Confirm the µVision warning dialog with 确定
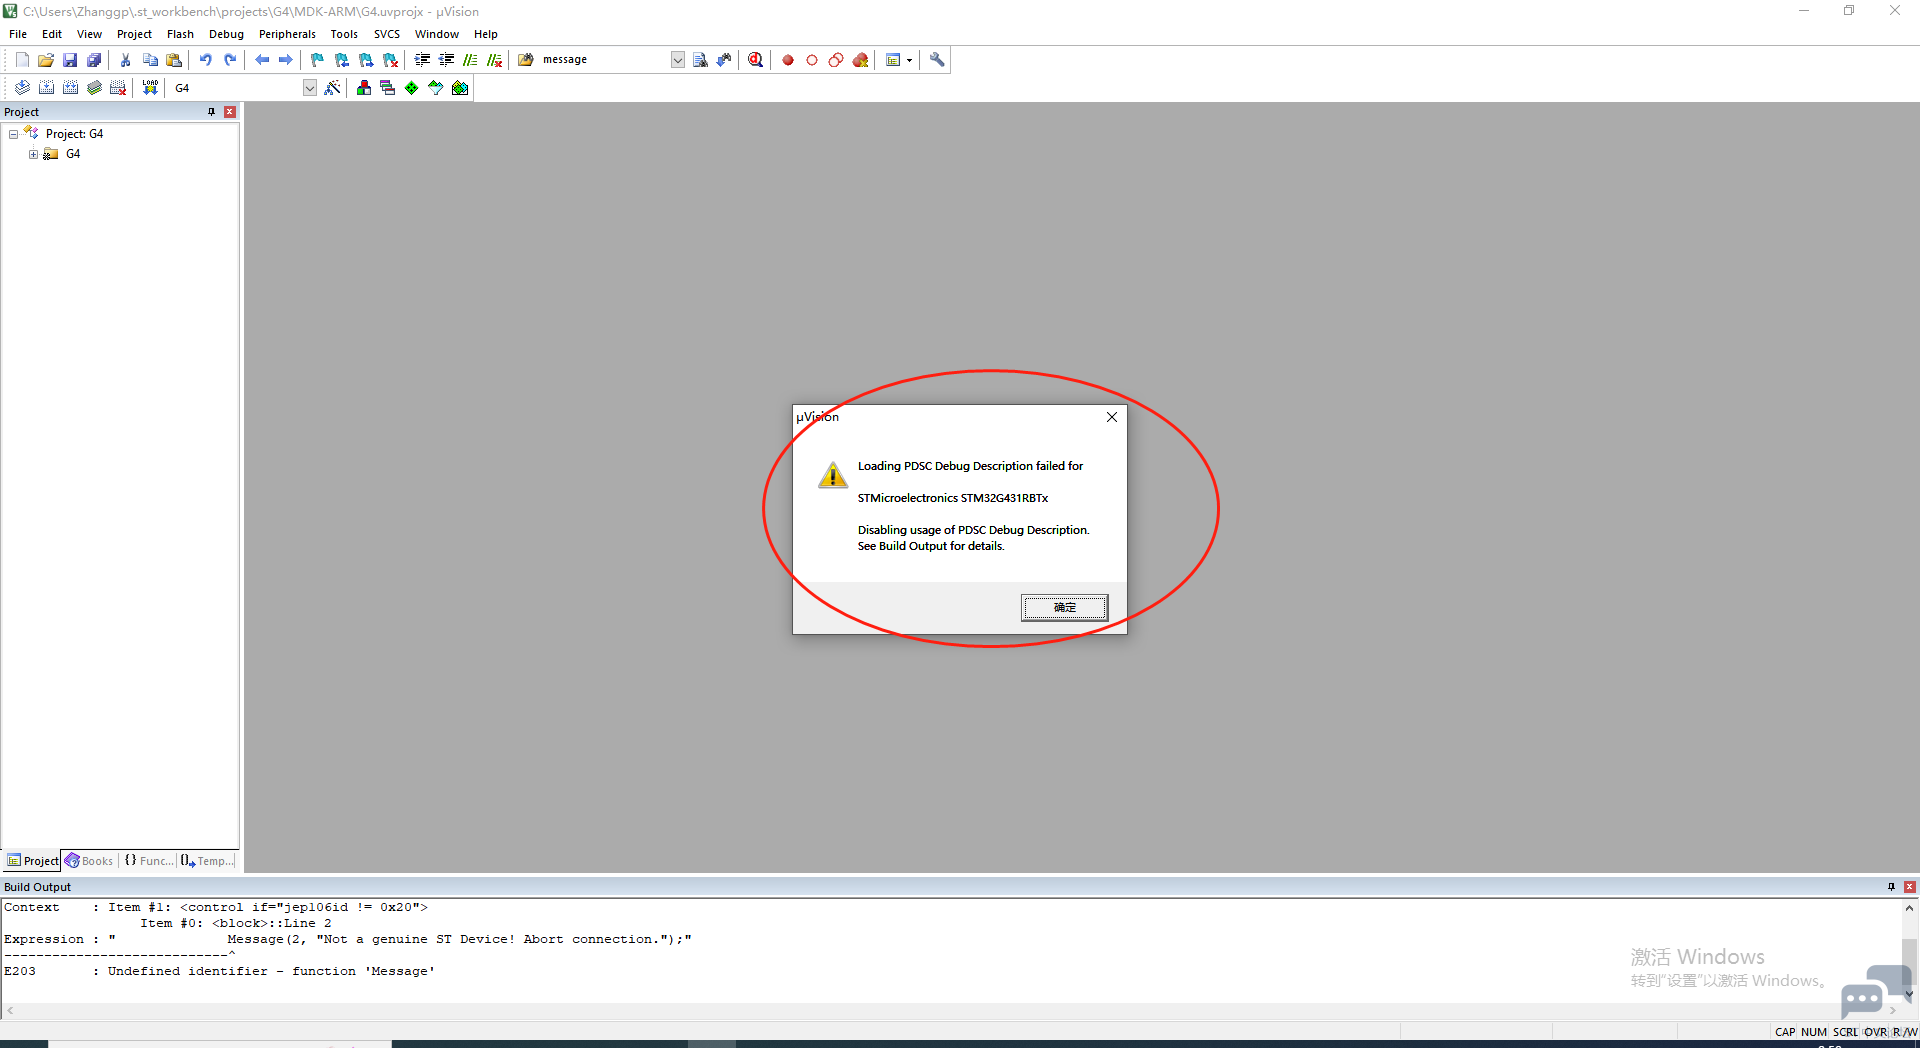The image size is (1920, 1048). [1064, 607]
